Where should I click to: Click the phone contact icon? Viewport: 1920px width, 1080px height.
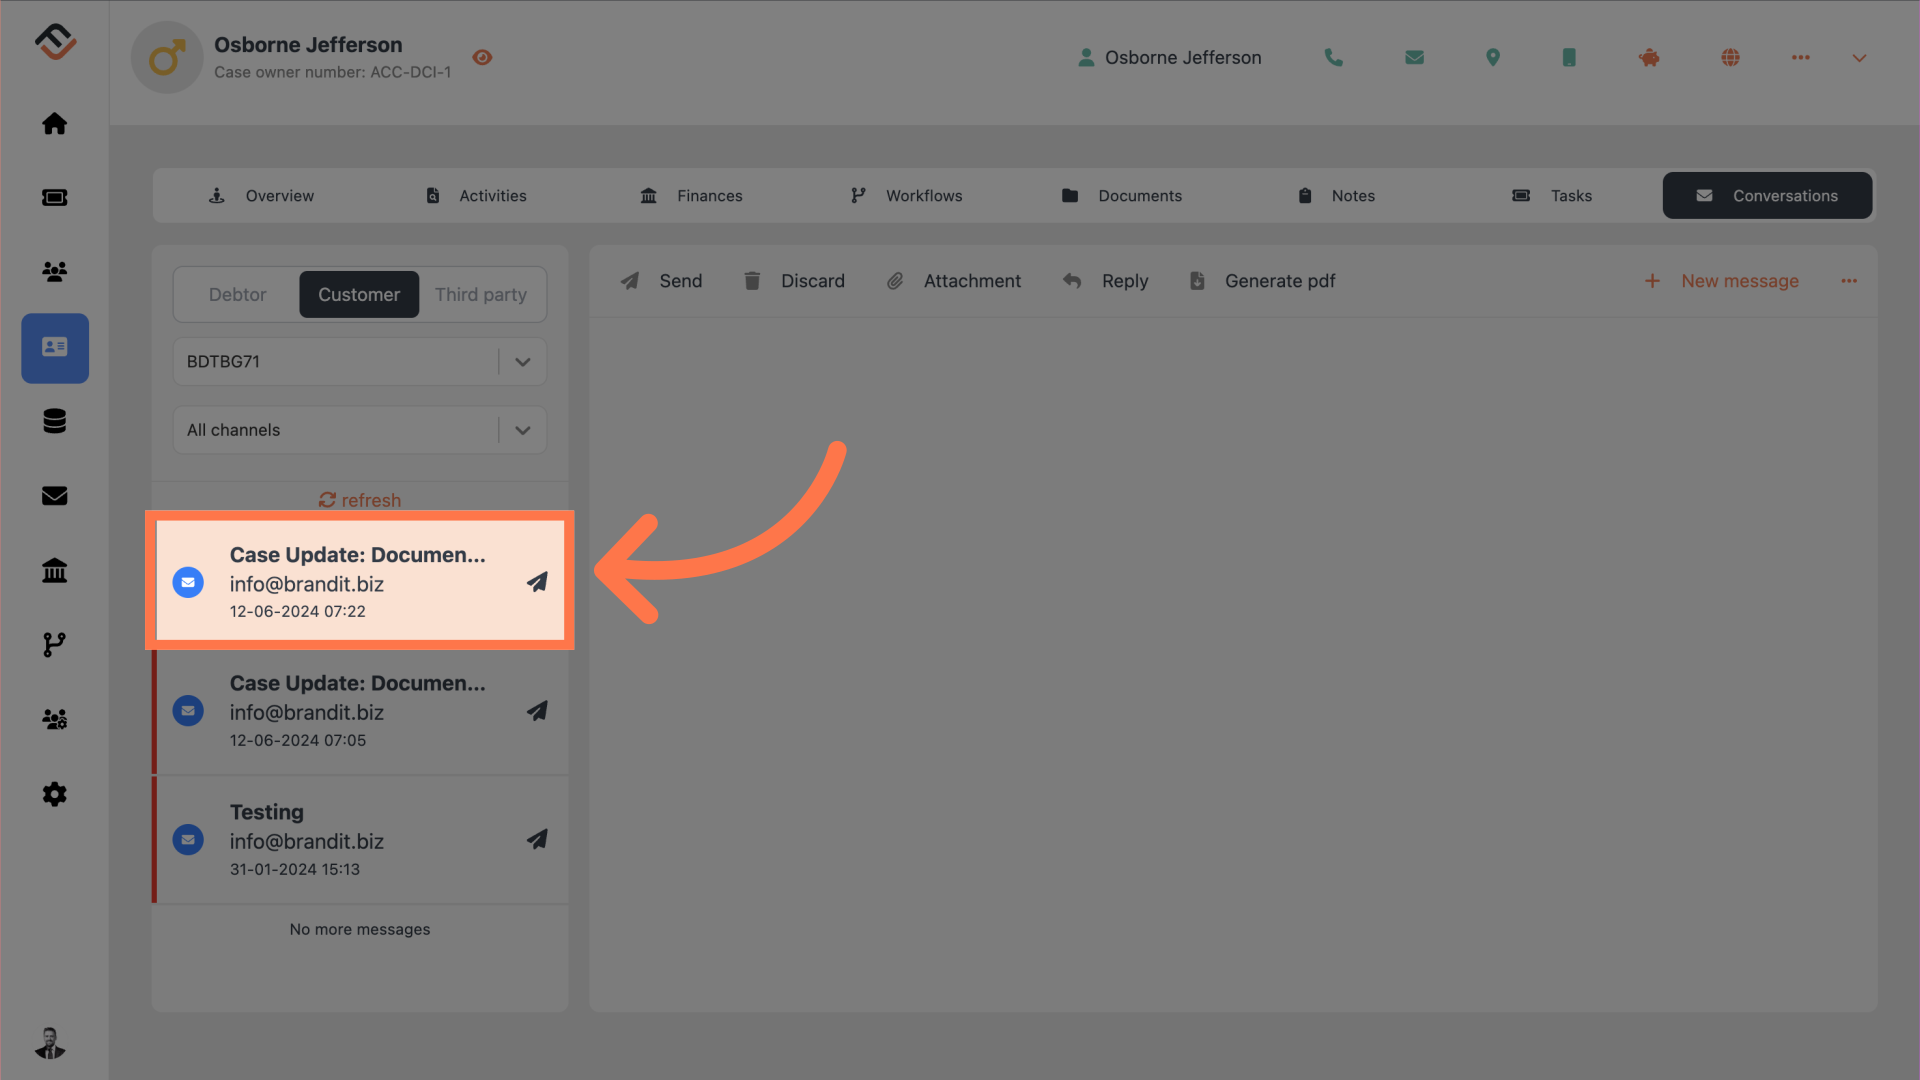click(x=1335, y=57)
